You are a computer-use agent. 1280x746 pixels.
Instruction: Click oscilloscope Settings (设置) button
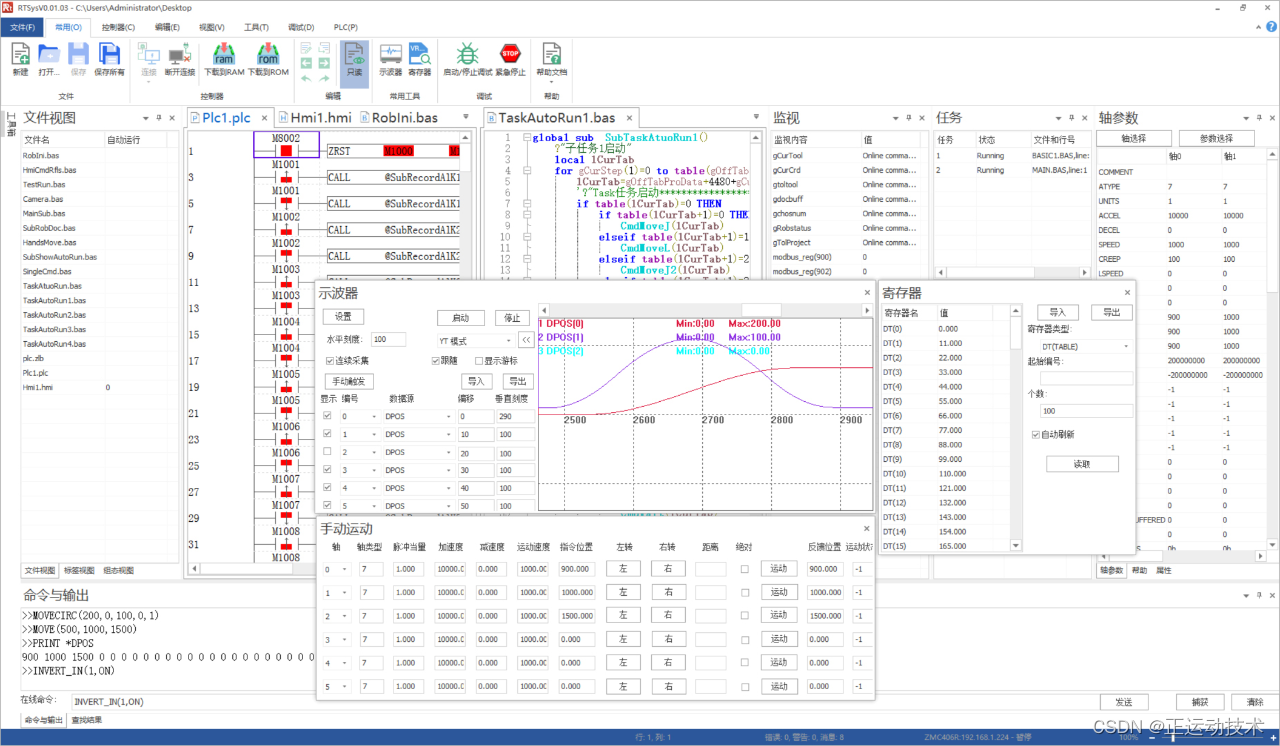pyautogui.click(x=343, y=316)
